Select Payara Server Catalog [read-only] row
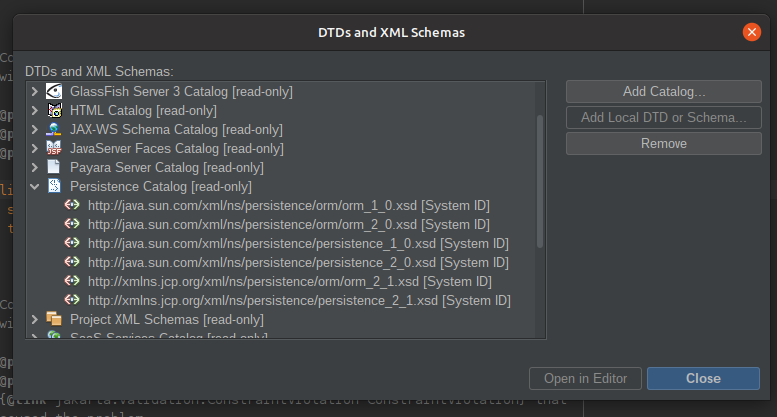Image resolution: width=777 pixels, height=417 pixels. tap(166, 167)
